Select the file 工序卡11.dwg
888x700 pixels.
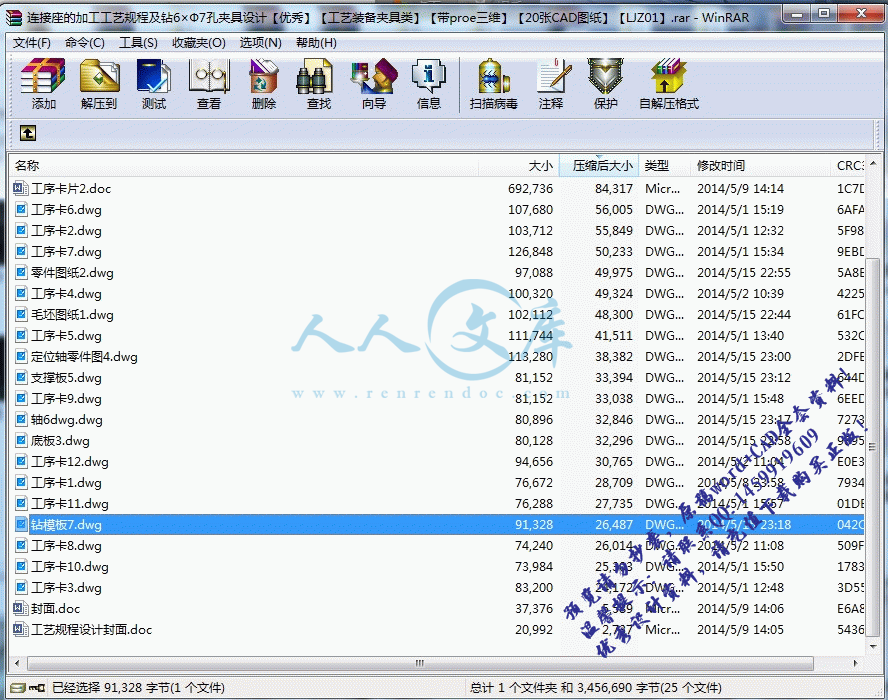coord(70,503)
